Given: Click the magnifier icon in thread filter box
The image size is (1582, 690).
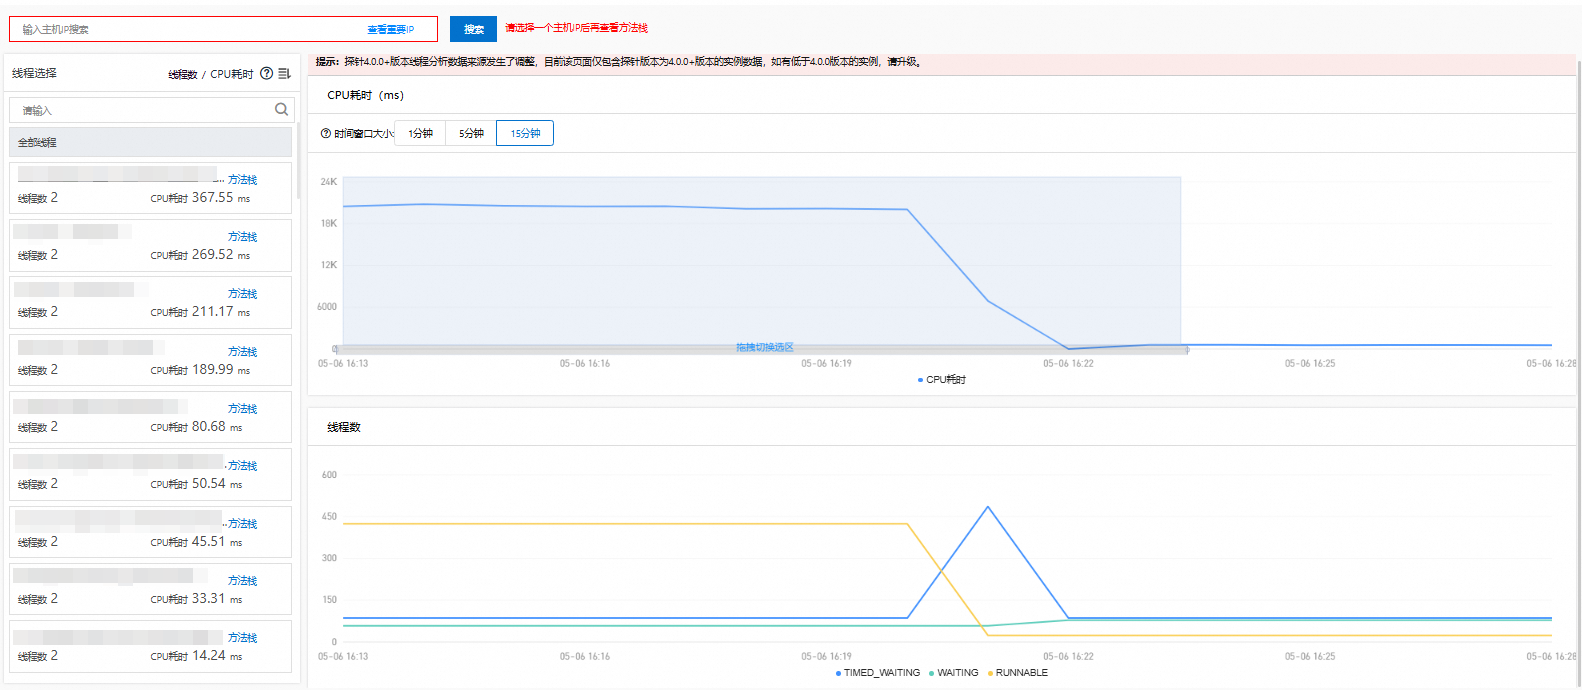Looking at the screenshot, I should pyautogui.click(x=281, y=109).
